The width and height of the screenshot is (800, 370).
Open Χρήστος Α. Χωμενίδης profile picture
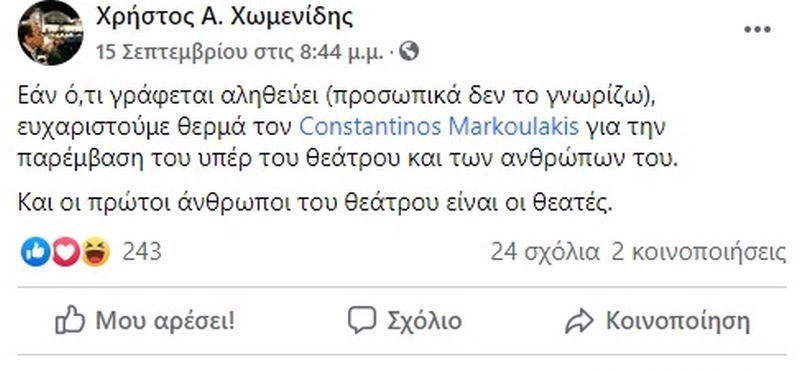[x=51, y=33]
